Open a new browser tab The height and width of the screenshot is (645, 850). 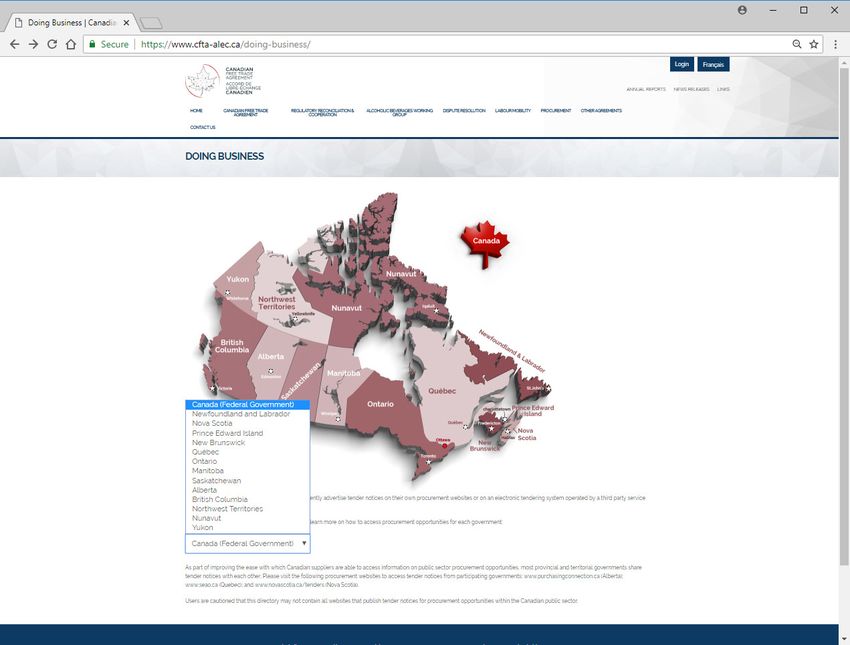[151, 23]
